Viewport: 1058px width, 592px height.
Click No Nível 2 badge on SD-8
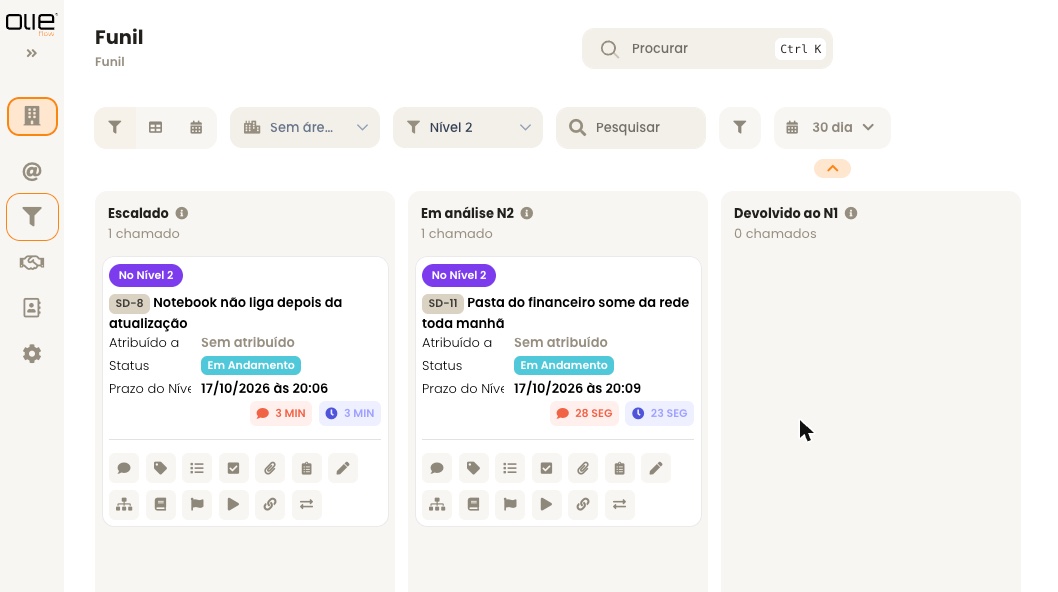click(146, 275)
